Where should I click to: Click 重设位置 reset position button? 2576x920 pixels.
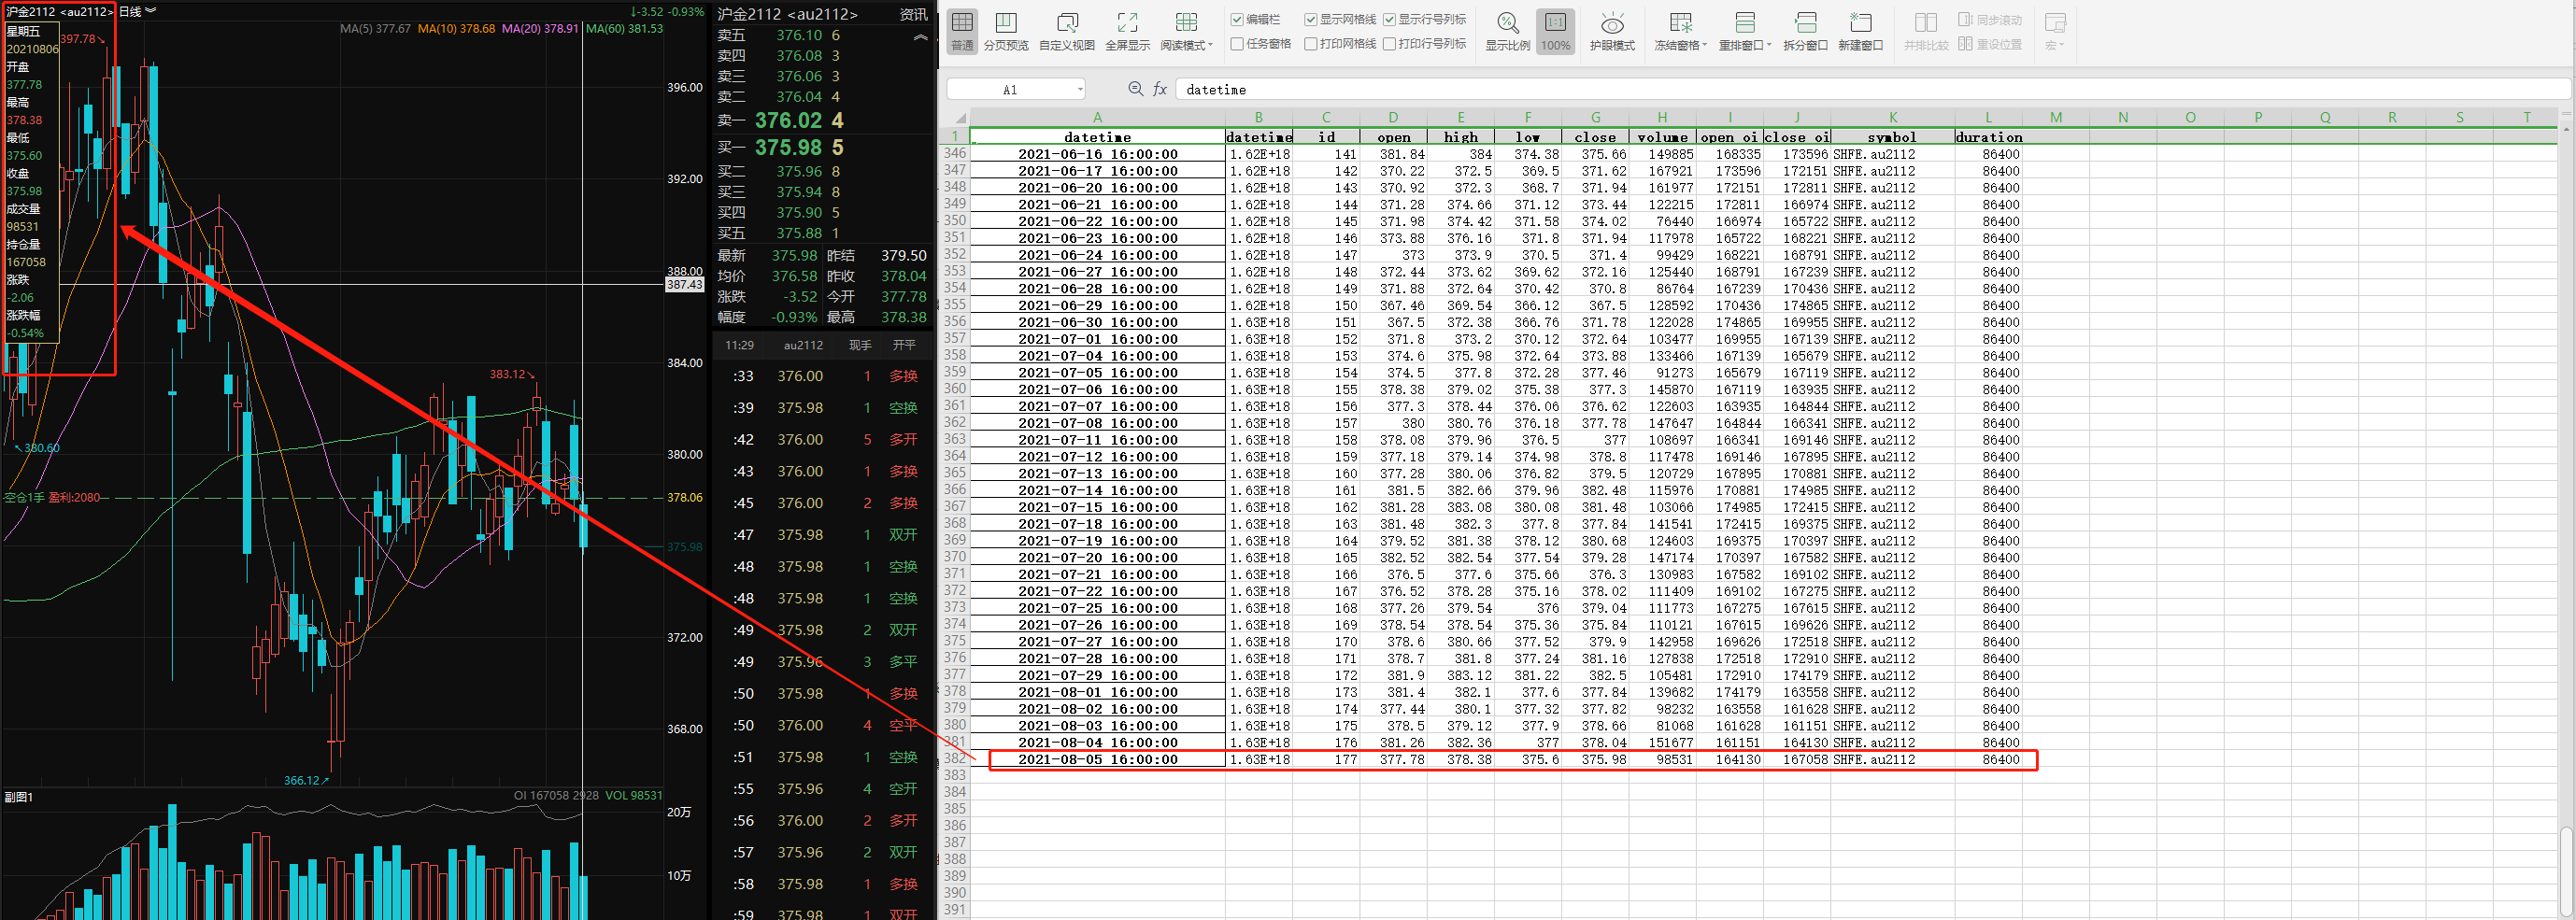pyautogui.click(x=1990, y=44)
